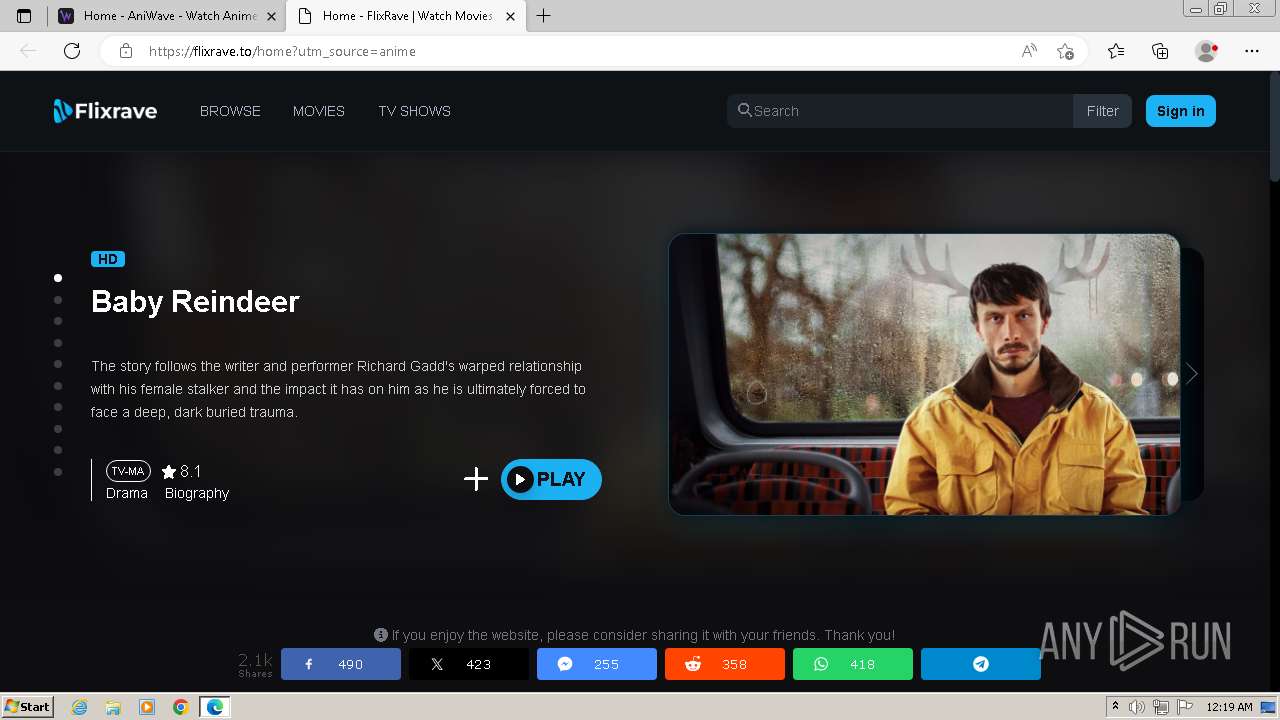Click the 8.1 star rating

[182, 471]
